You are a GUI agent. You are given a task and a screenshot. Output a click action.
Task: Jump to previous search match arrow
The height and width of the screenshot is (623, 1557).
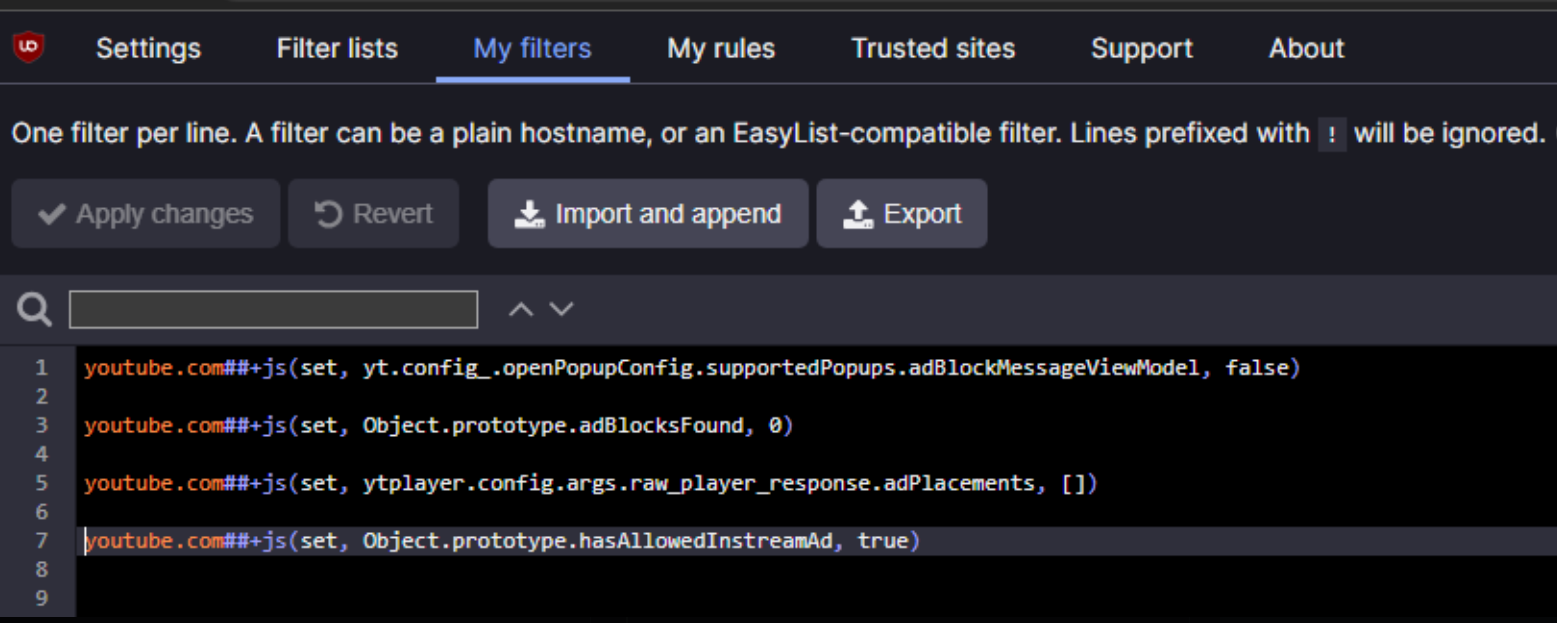click(520, 310)
